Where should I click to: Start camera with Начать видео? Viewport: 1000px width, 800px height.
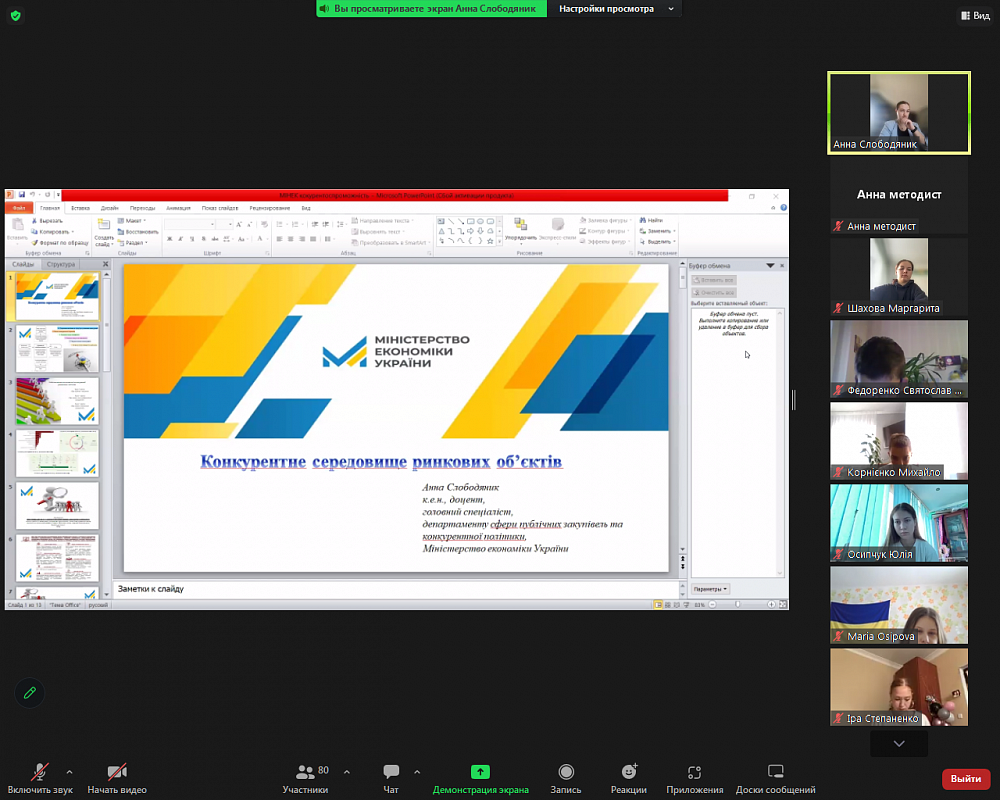pyautogui.click(x=117, y=778)
